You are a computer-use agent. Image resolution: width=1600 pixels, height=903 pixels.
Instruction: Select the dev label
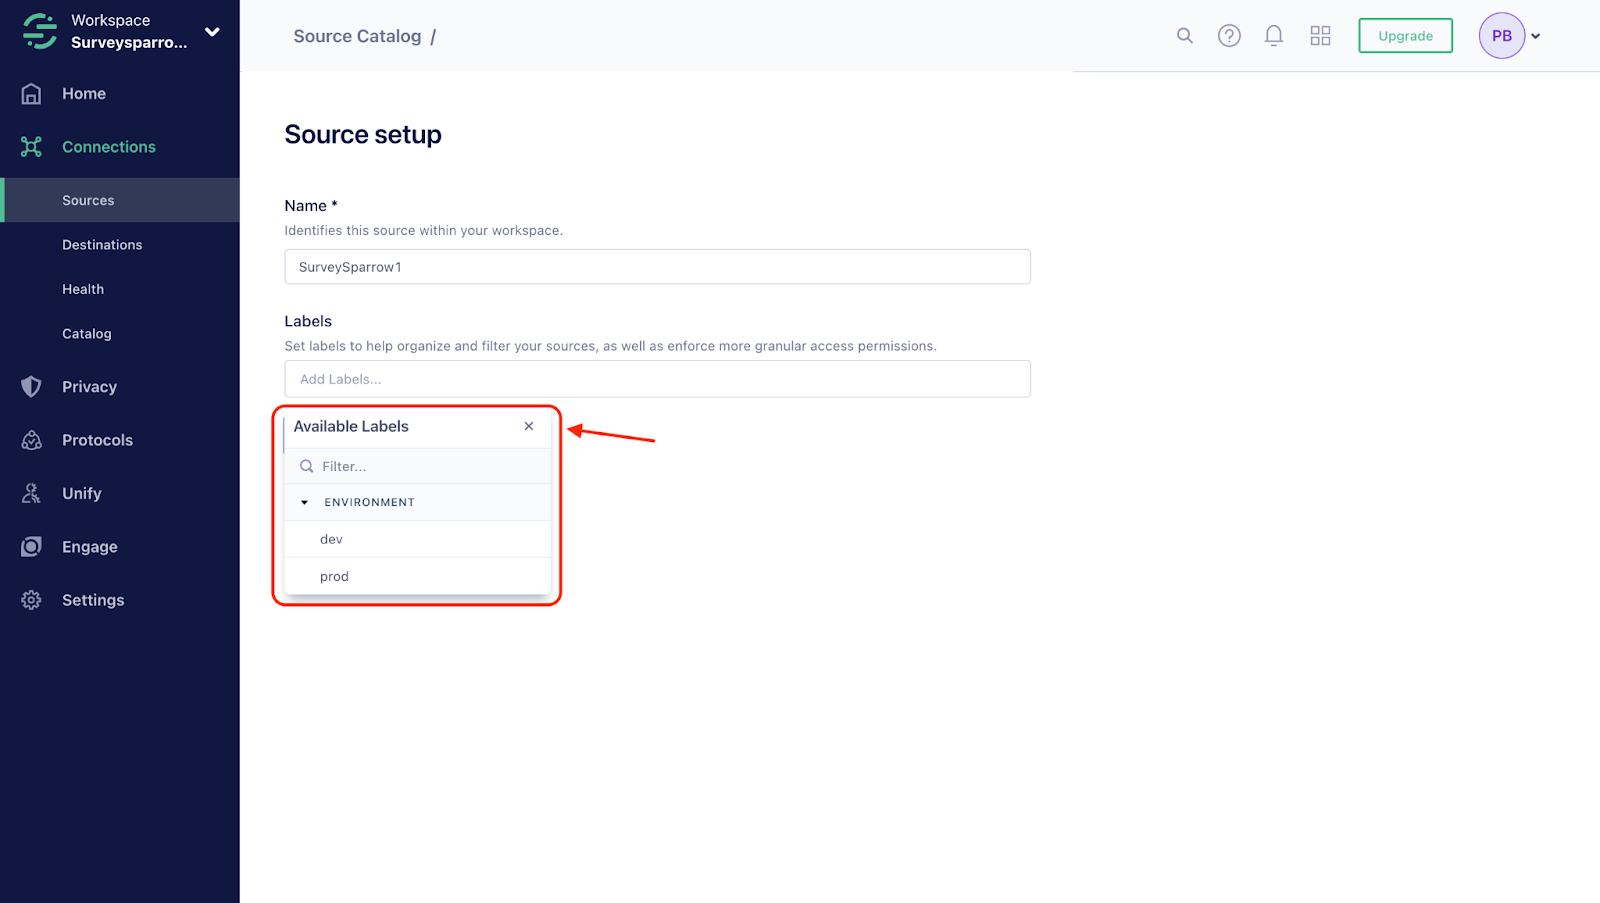tap(331, 539)
